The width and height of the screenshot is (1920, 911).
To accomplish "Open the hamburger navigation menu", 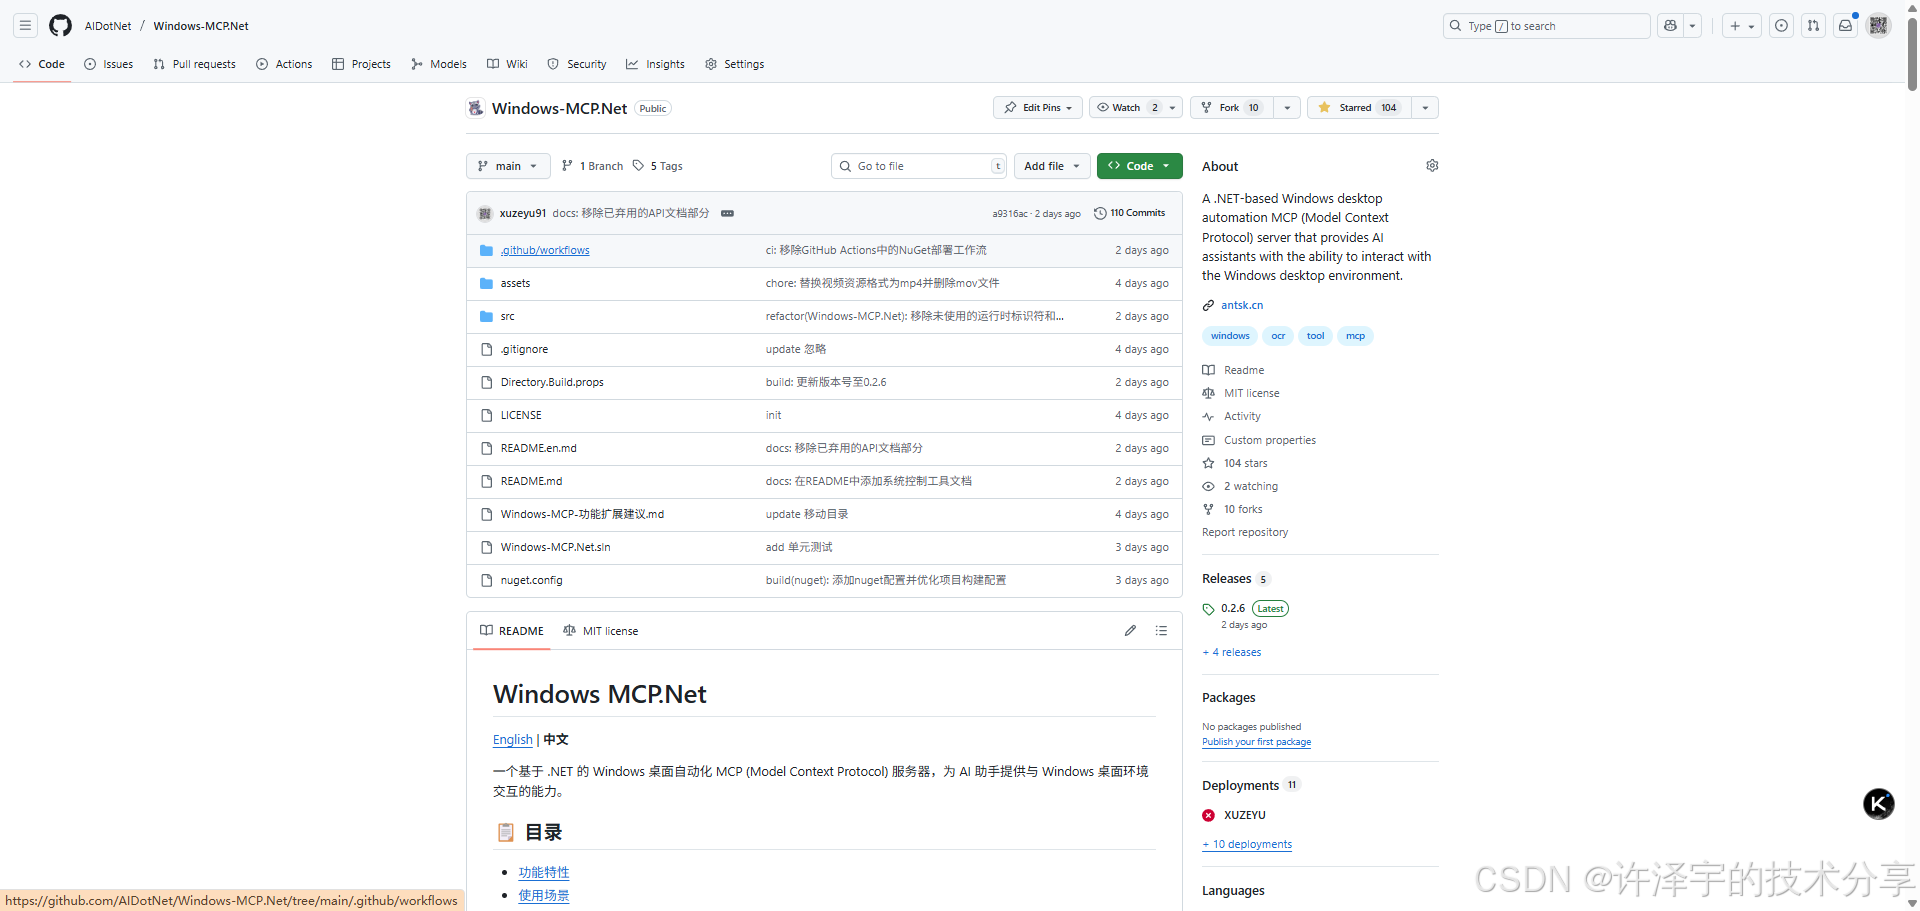I will coord(26,26).
